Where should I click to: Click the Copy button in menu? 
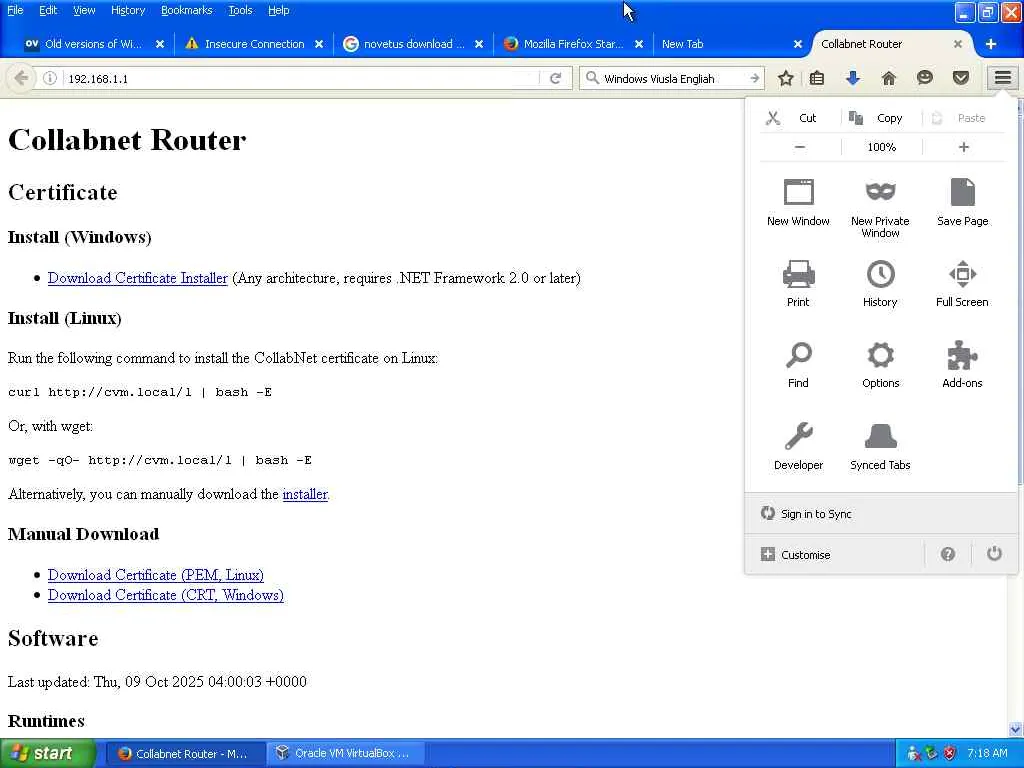[x=875, y=118]
